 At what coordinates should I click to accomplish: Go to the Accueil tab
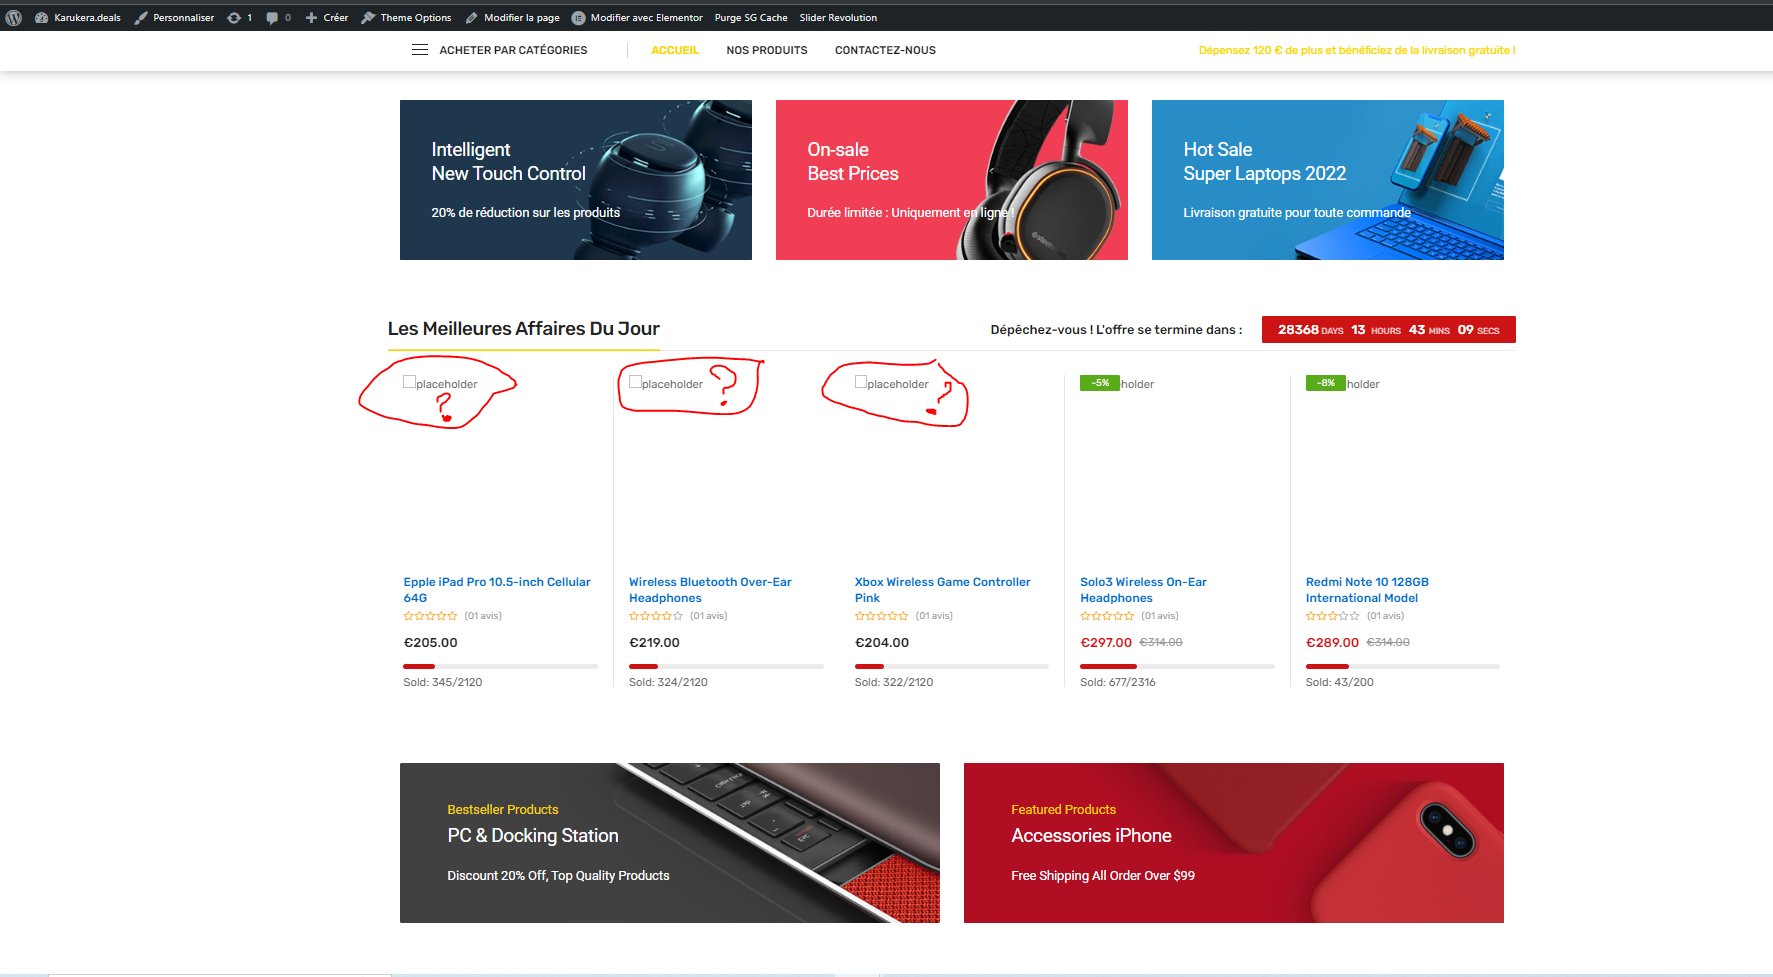click(x=675, y=50)
